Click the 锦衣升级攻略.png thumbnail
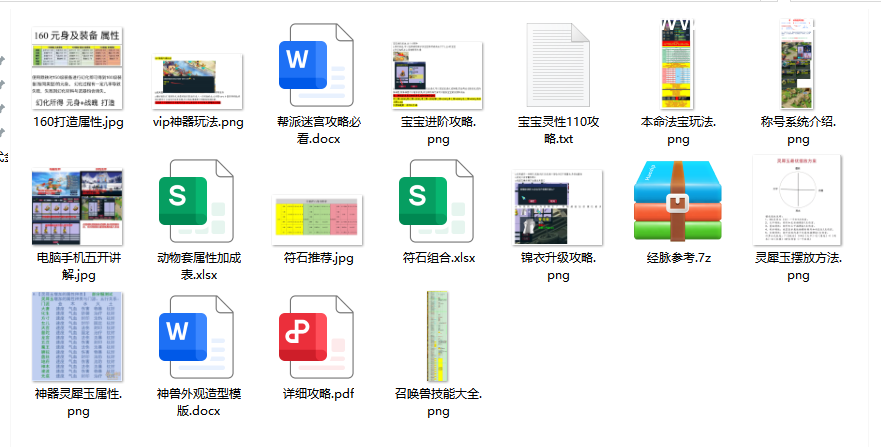This screenshot has width=881, height=447. click(558, 207)
